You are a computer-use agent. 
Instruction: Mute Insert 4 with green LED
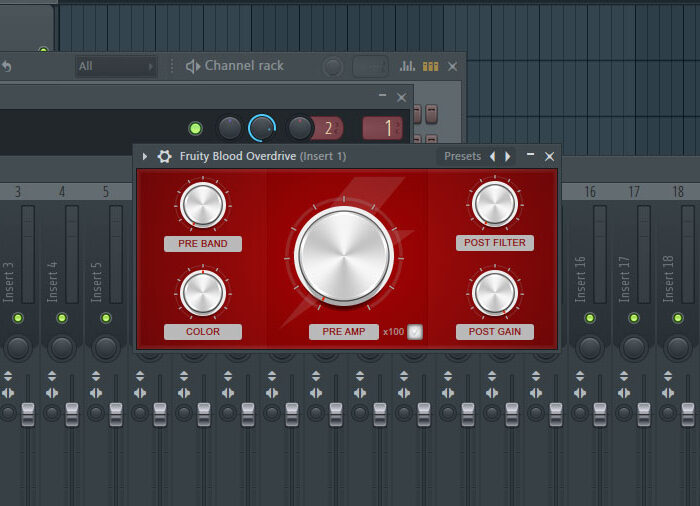(x=62, y=318)
